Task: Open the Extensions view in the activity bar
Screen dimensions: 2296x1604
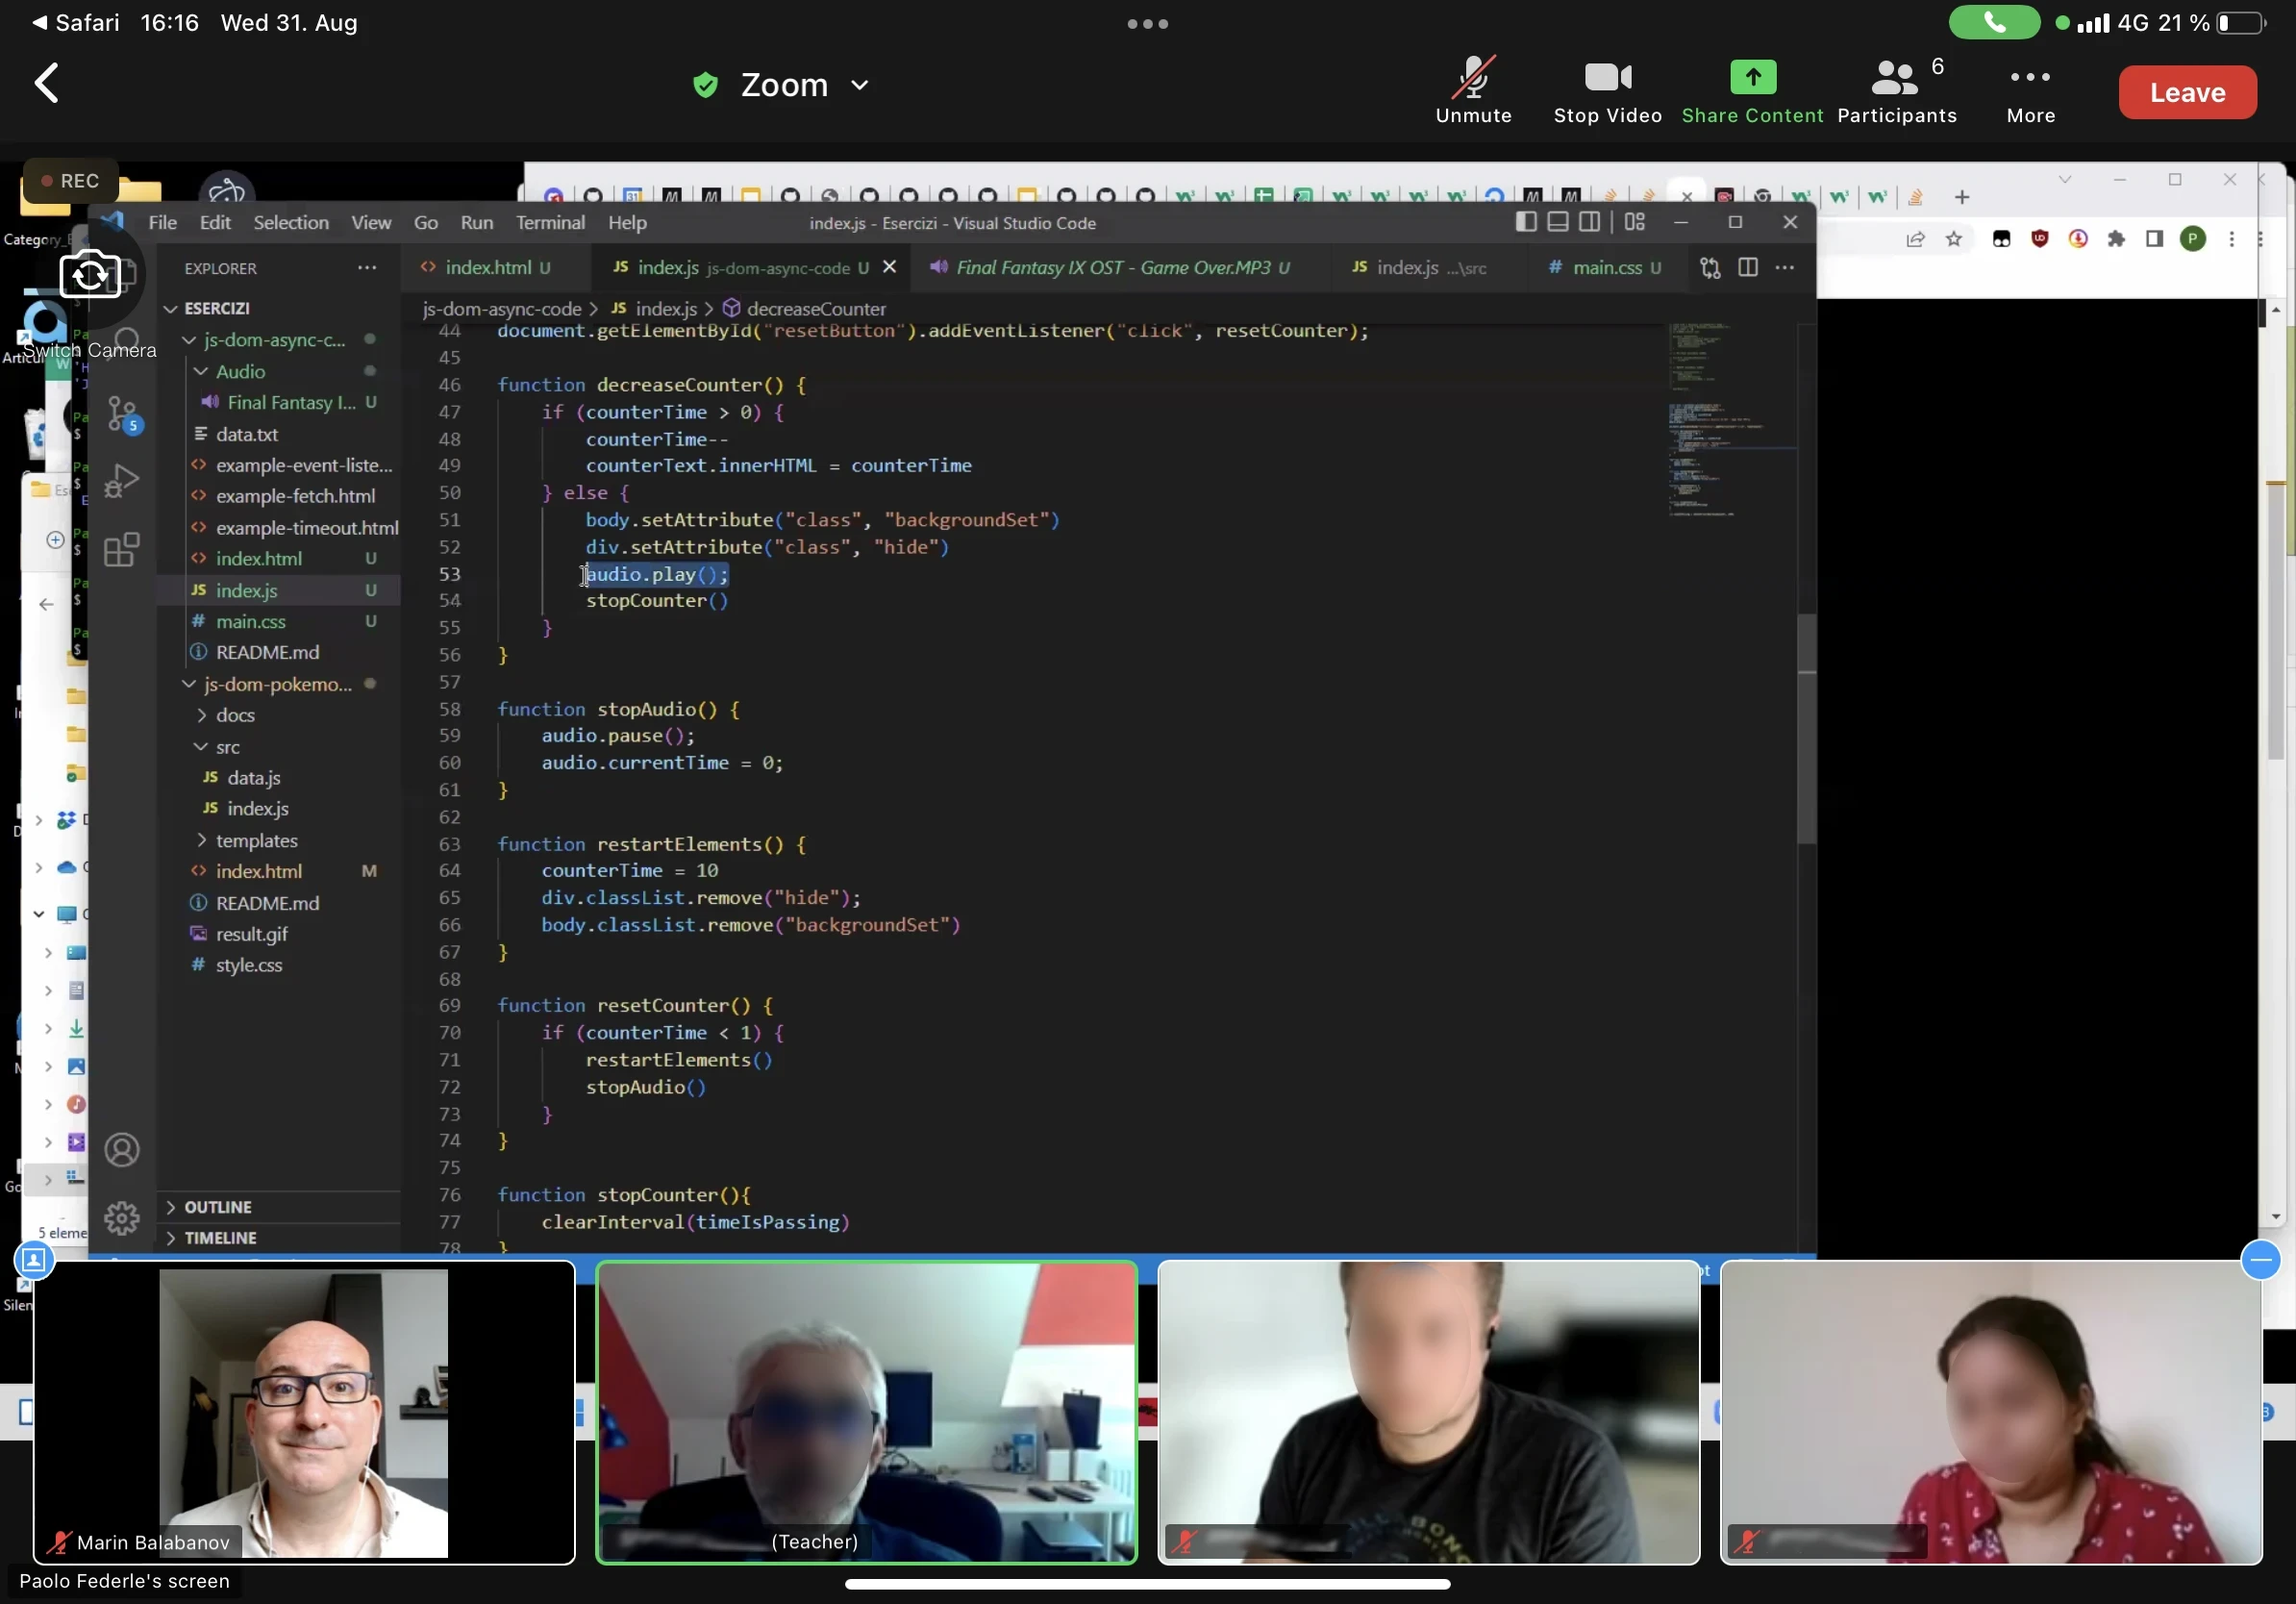Action: (120, 548)
